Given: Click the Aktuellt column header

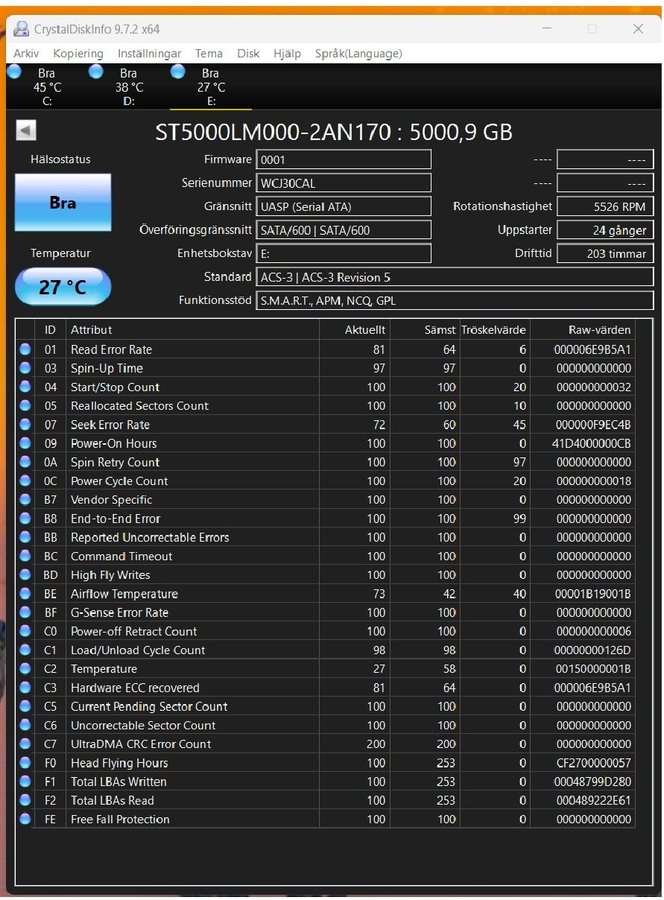Looking at the screenshot, I should point(355,329).
